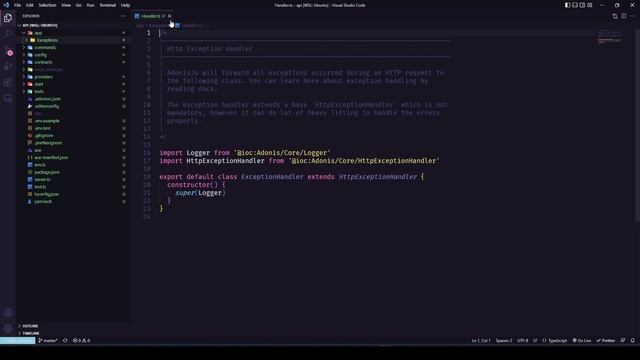Toggle the secondary side bar layout icon
The height and width of the screenshot is (360, 640).
click(582, 5)
